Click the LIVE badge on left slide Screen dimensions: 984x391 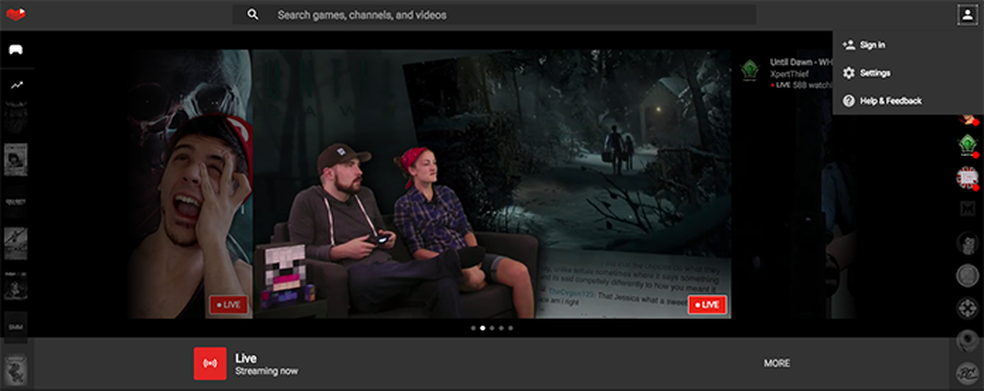[x=228, y=305]
